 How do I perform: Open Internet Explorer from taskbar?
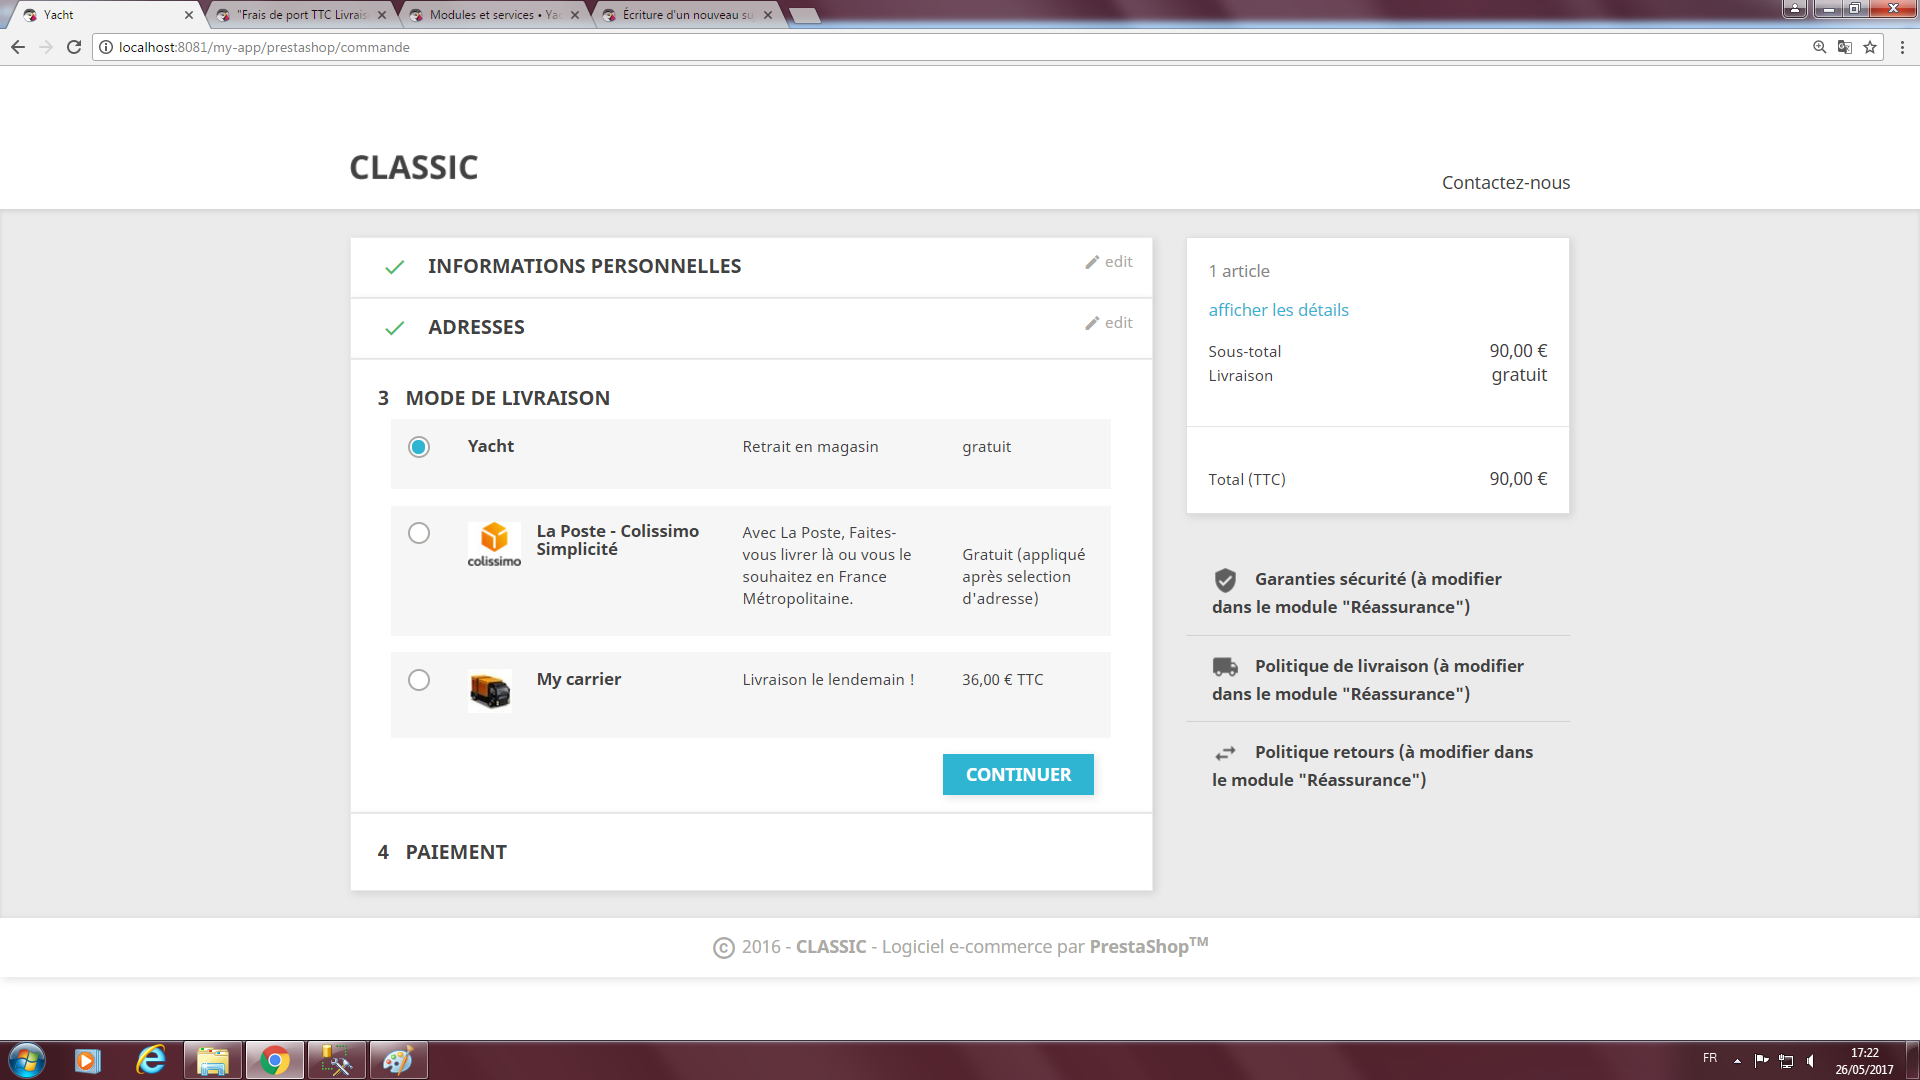151,1060
